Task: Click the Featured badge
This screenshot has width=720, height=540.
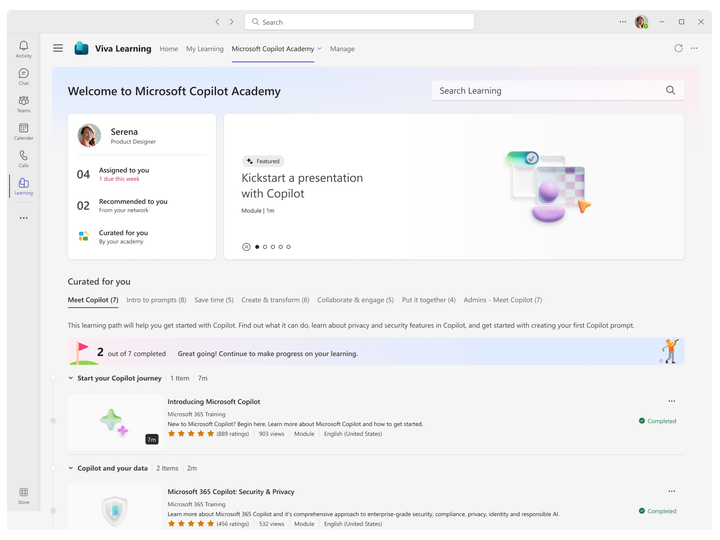Action: pos(263,161)
